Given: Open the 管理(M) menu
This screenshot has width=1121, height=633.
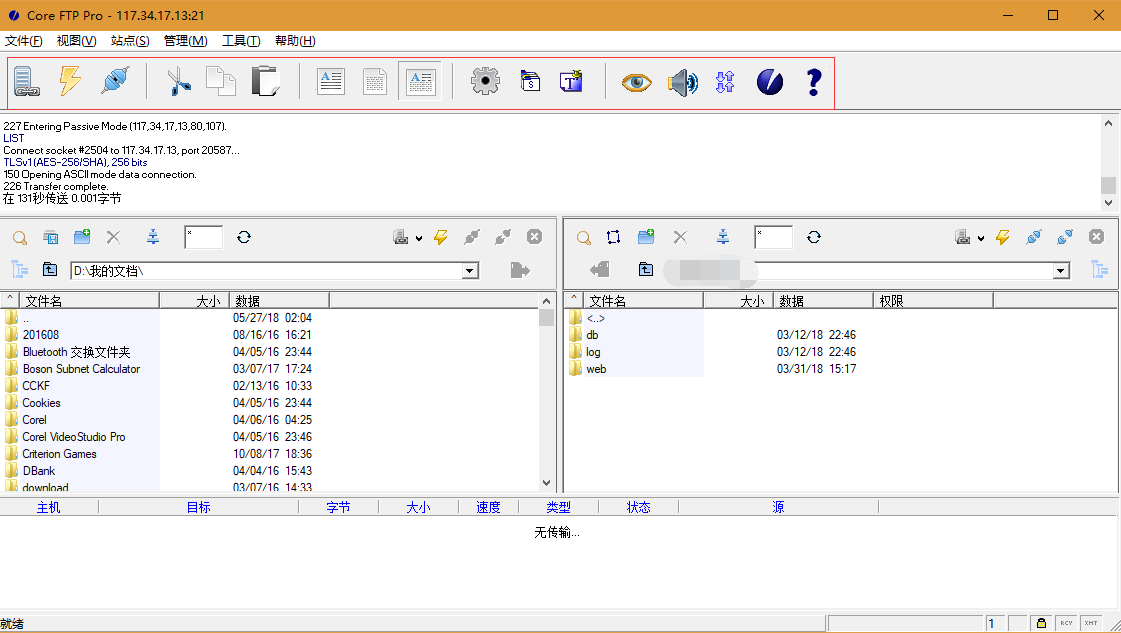Looking at the screenshot, I should click(x=185, y=41).
